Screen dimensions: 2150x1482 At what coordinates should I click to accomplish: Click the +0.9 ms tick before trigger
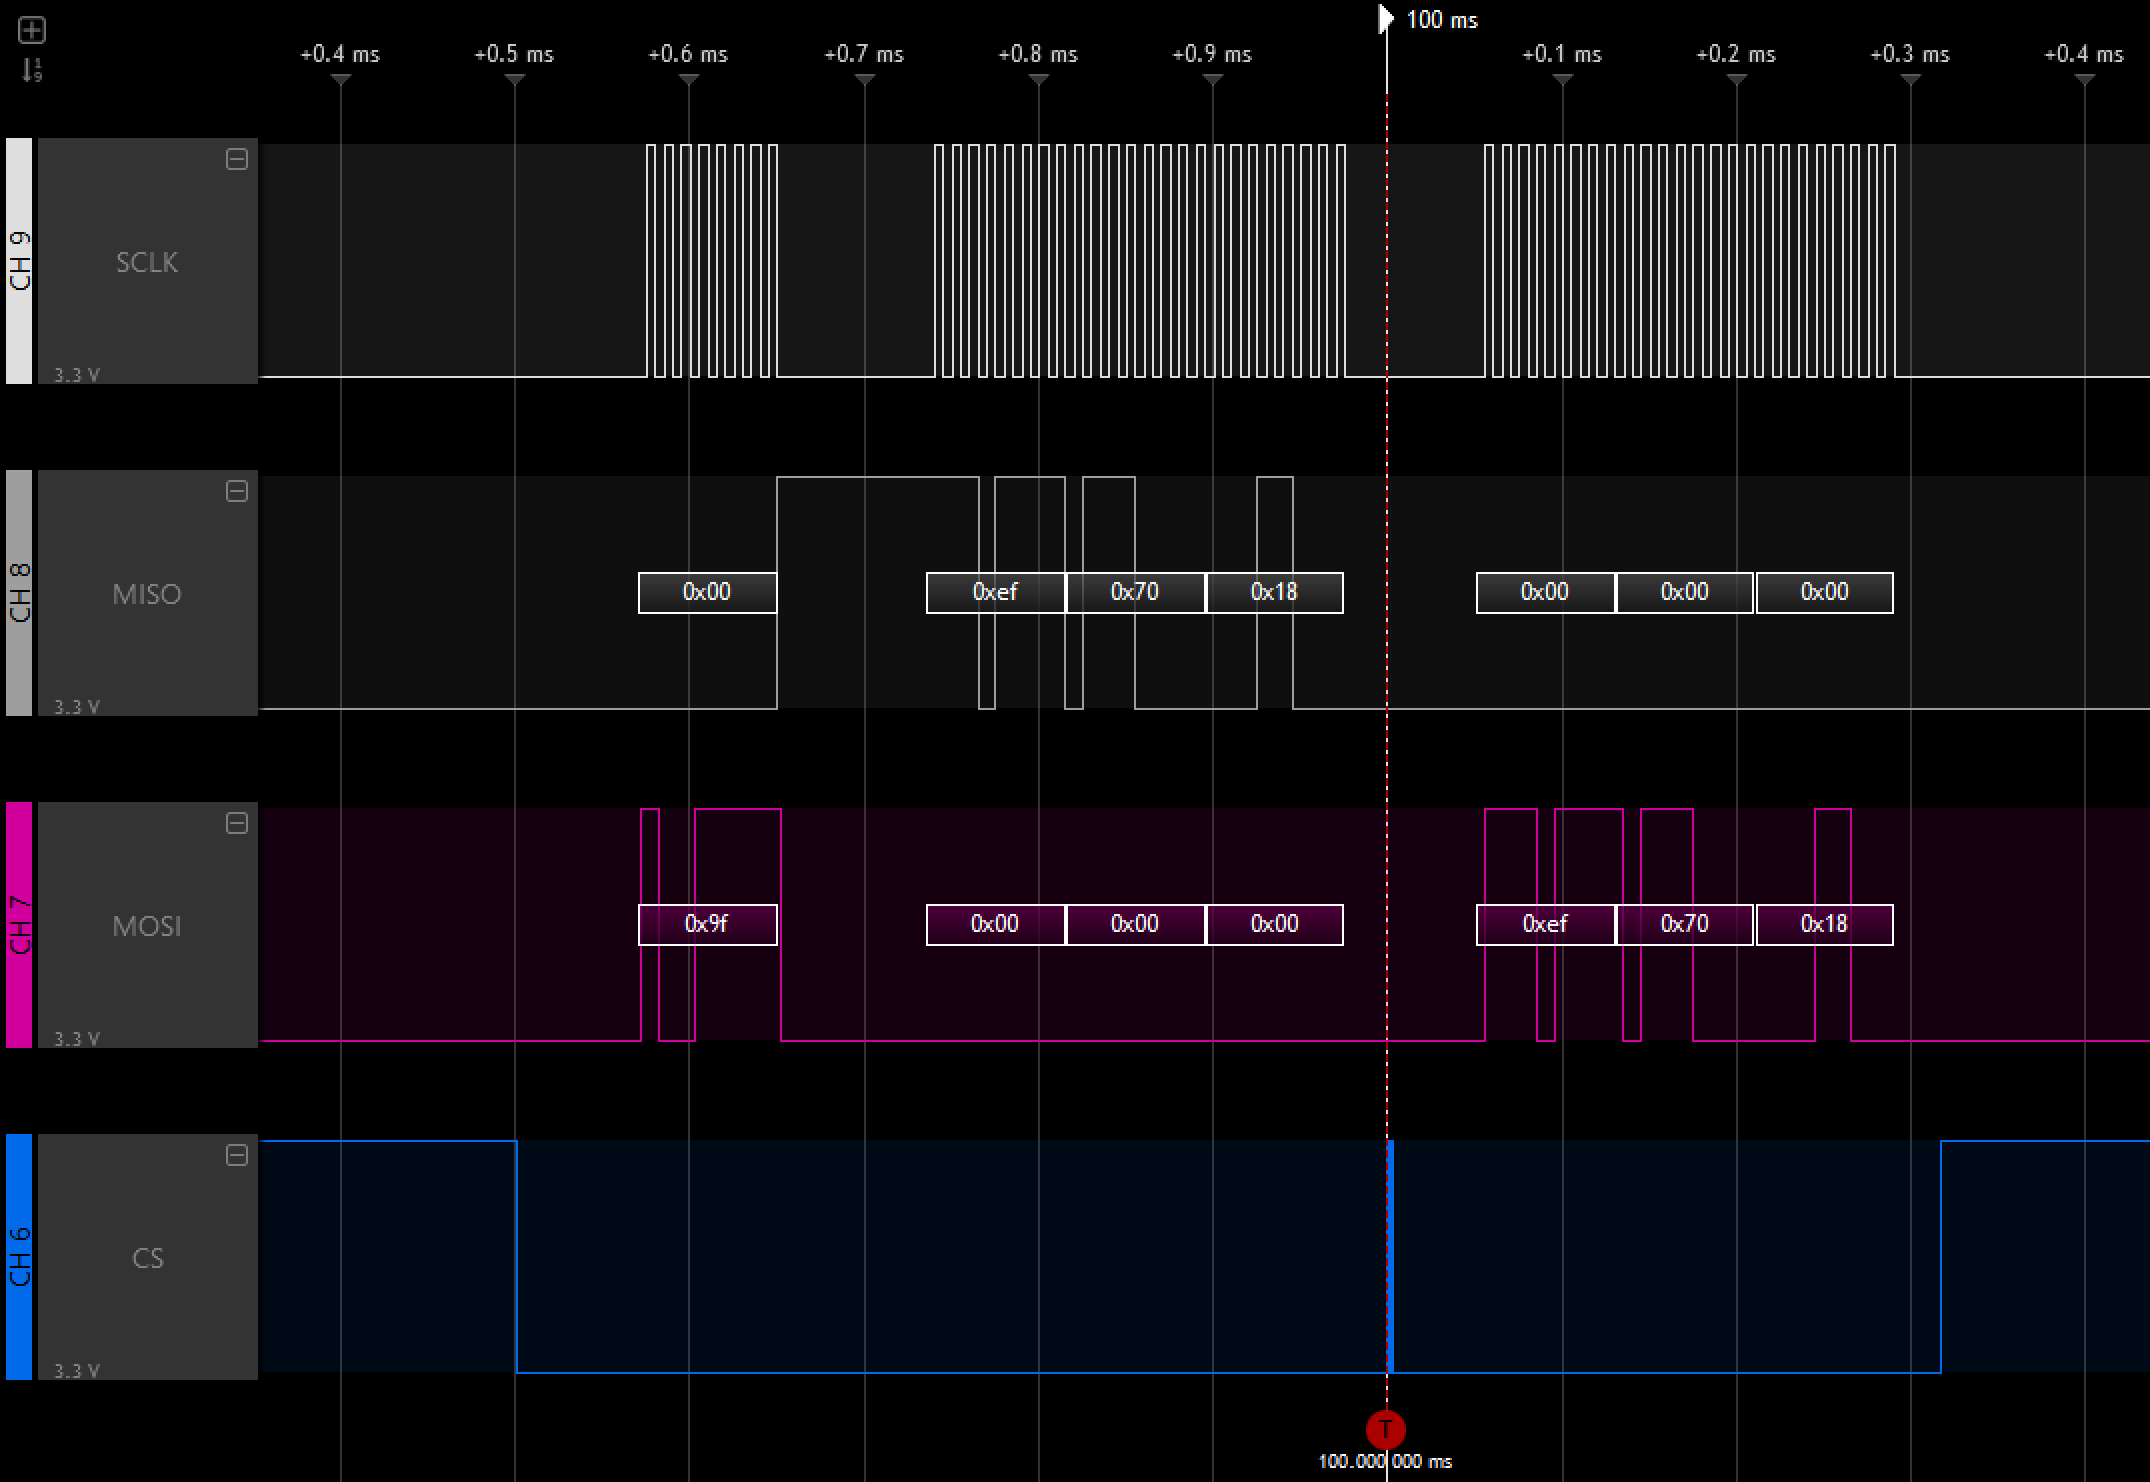[1212, 55]
